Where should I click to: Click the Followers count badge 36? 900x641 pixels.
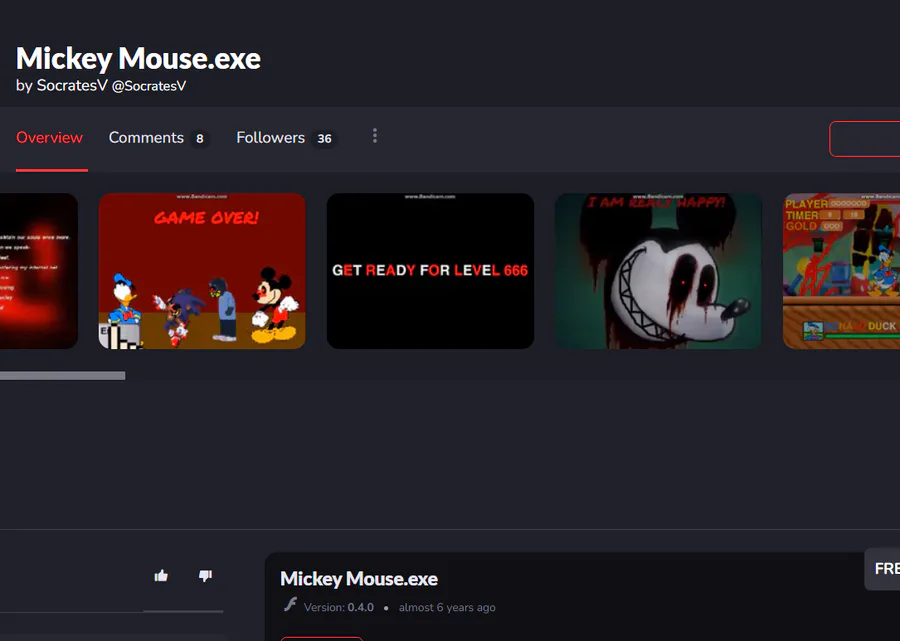tap(324, 139)
